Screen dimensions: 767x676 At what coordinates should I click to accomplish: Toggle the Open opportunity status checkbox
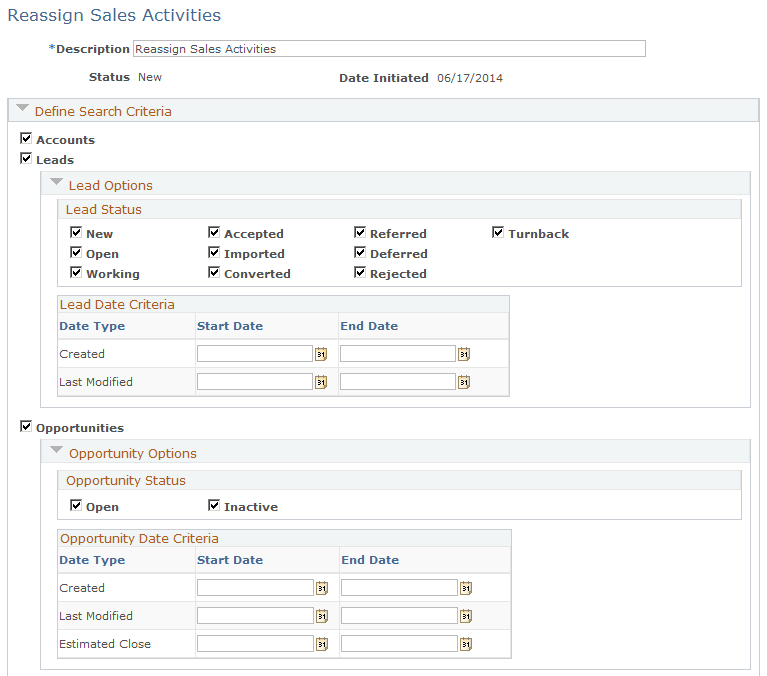(76, 505)
